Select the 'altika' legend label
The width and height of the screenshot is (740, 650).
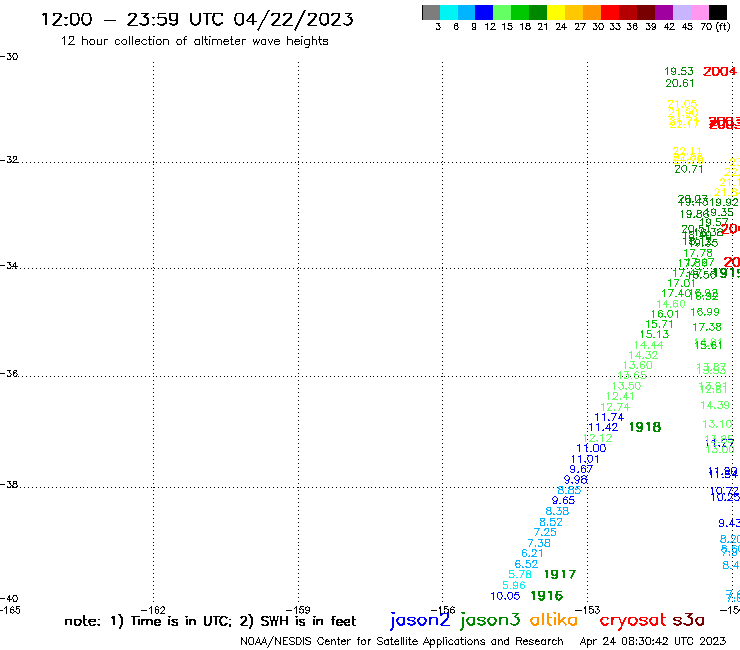pyautogui.click(x=554, y=620)
